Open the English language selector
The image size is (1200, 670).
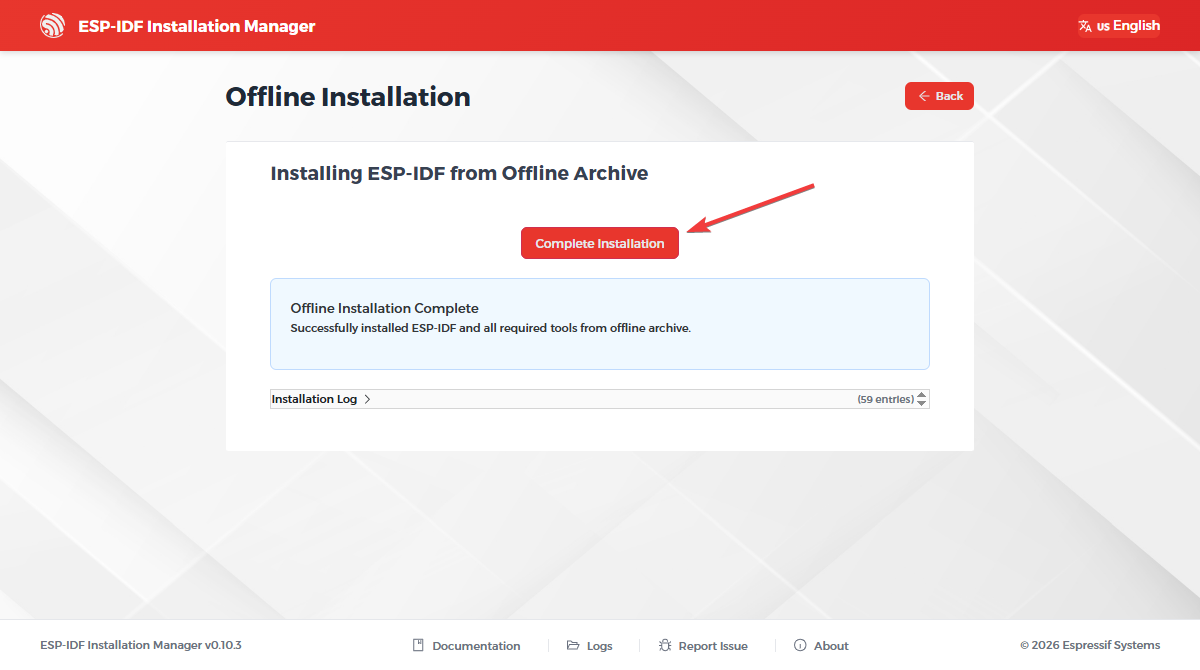[x=1128, y=26]
